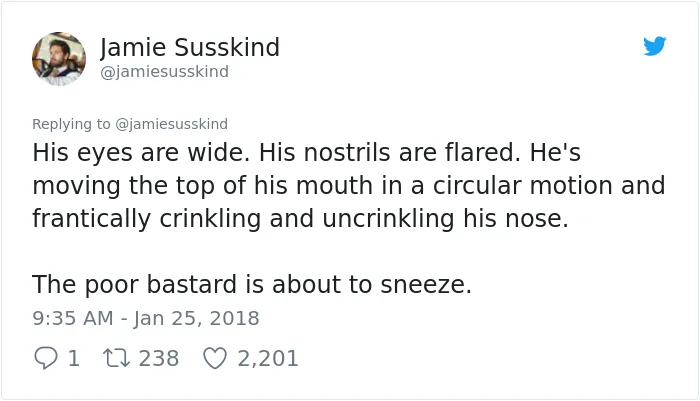This screenshot has height=401, width=700.
Task: Click the 'Jan 25, 2018' date portion
Action: (196, 318)
